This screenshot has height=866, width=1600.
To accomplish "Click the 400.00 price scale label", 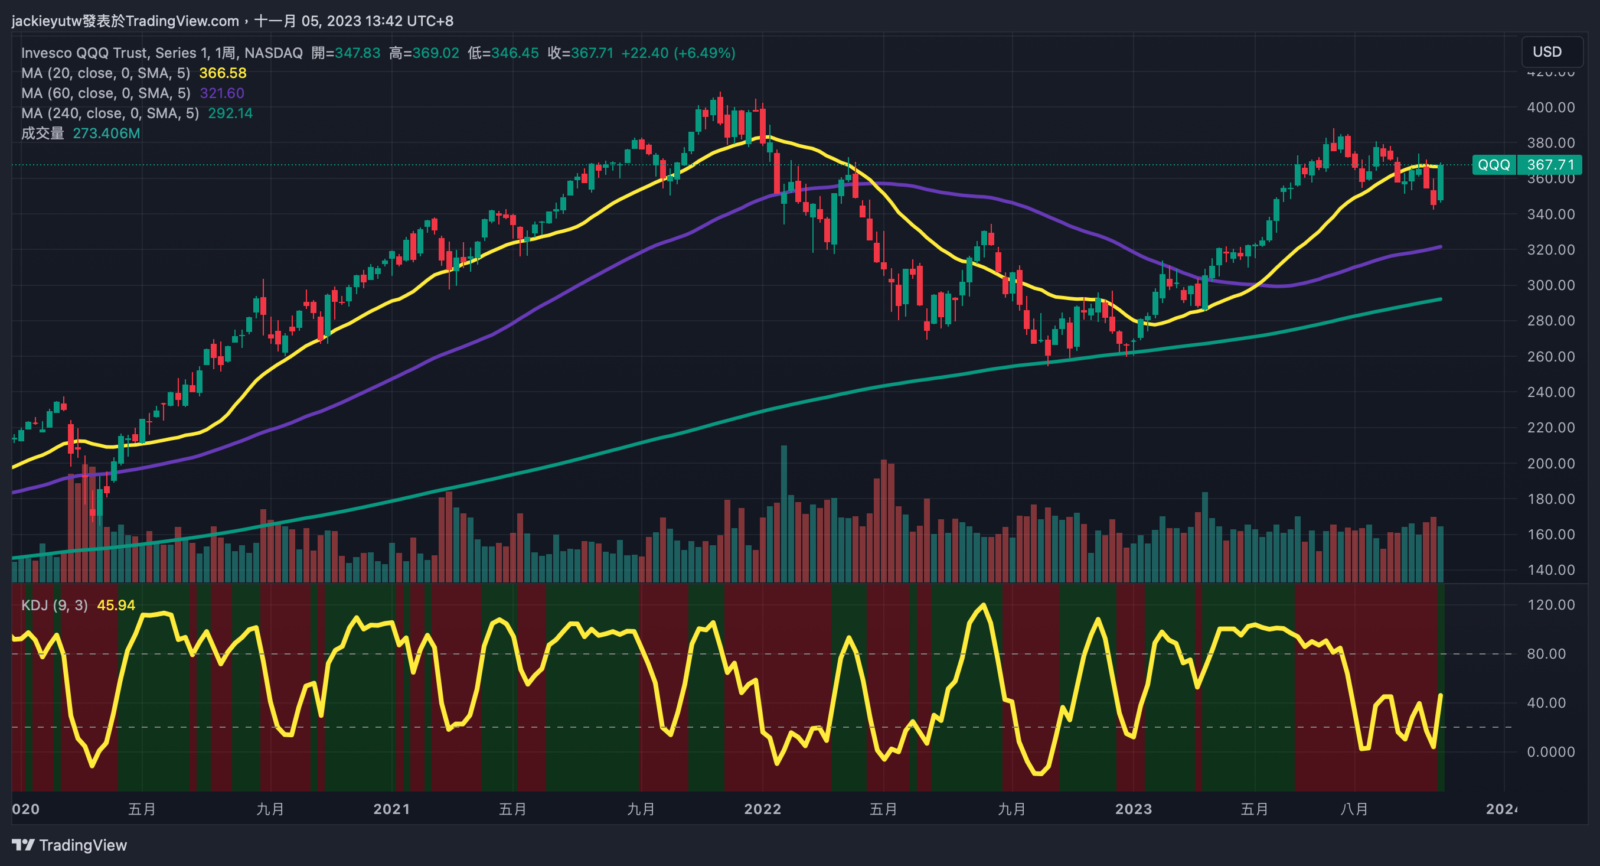I will click(1550, 107).
